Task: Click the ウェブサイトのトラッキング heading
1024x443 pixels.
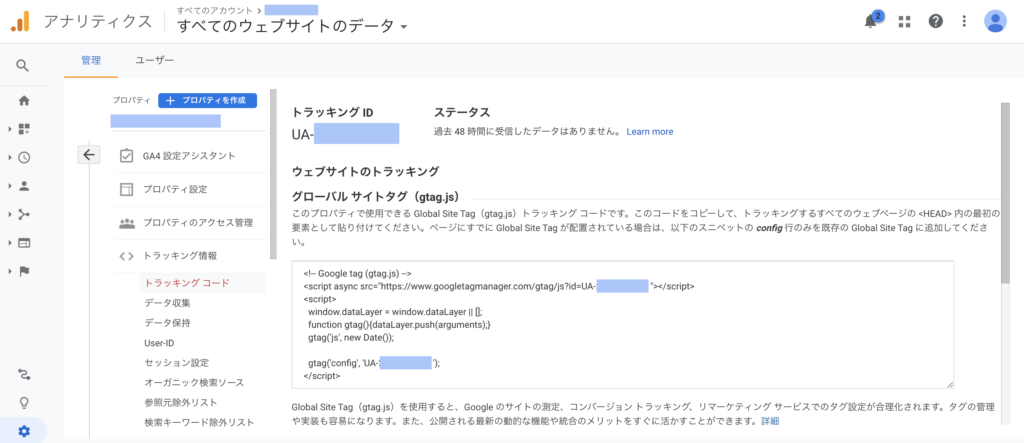Action: point(365,172)
